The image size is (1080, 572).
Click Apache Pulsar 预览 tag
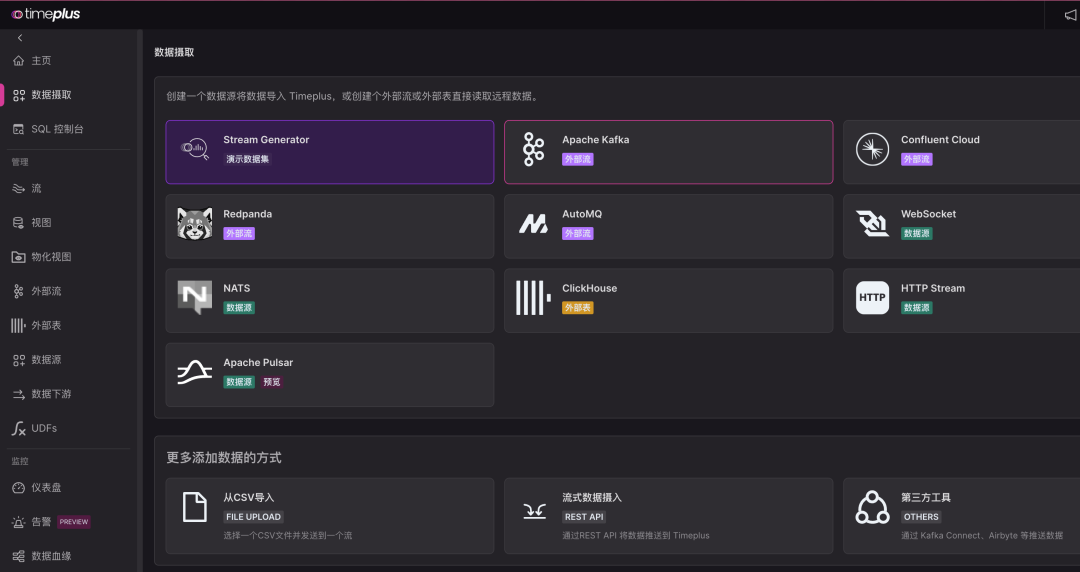[272, 382]
